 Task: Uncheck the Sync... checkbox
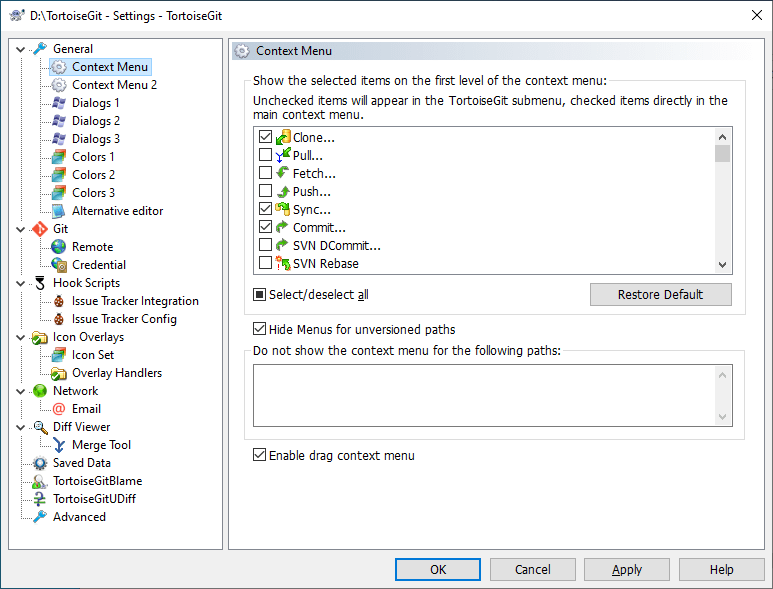click(265, 208)
